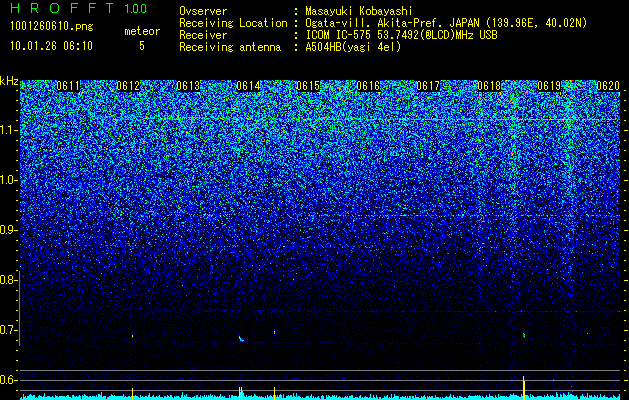This screenshot has width=629, height=400.
Task: Click the Receiving antenna label
Action: (230, 47)
